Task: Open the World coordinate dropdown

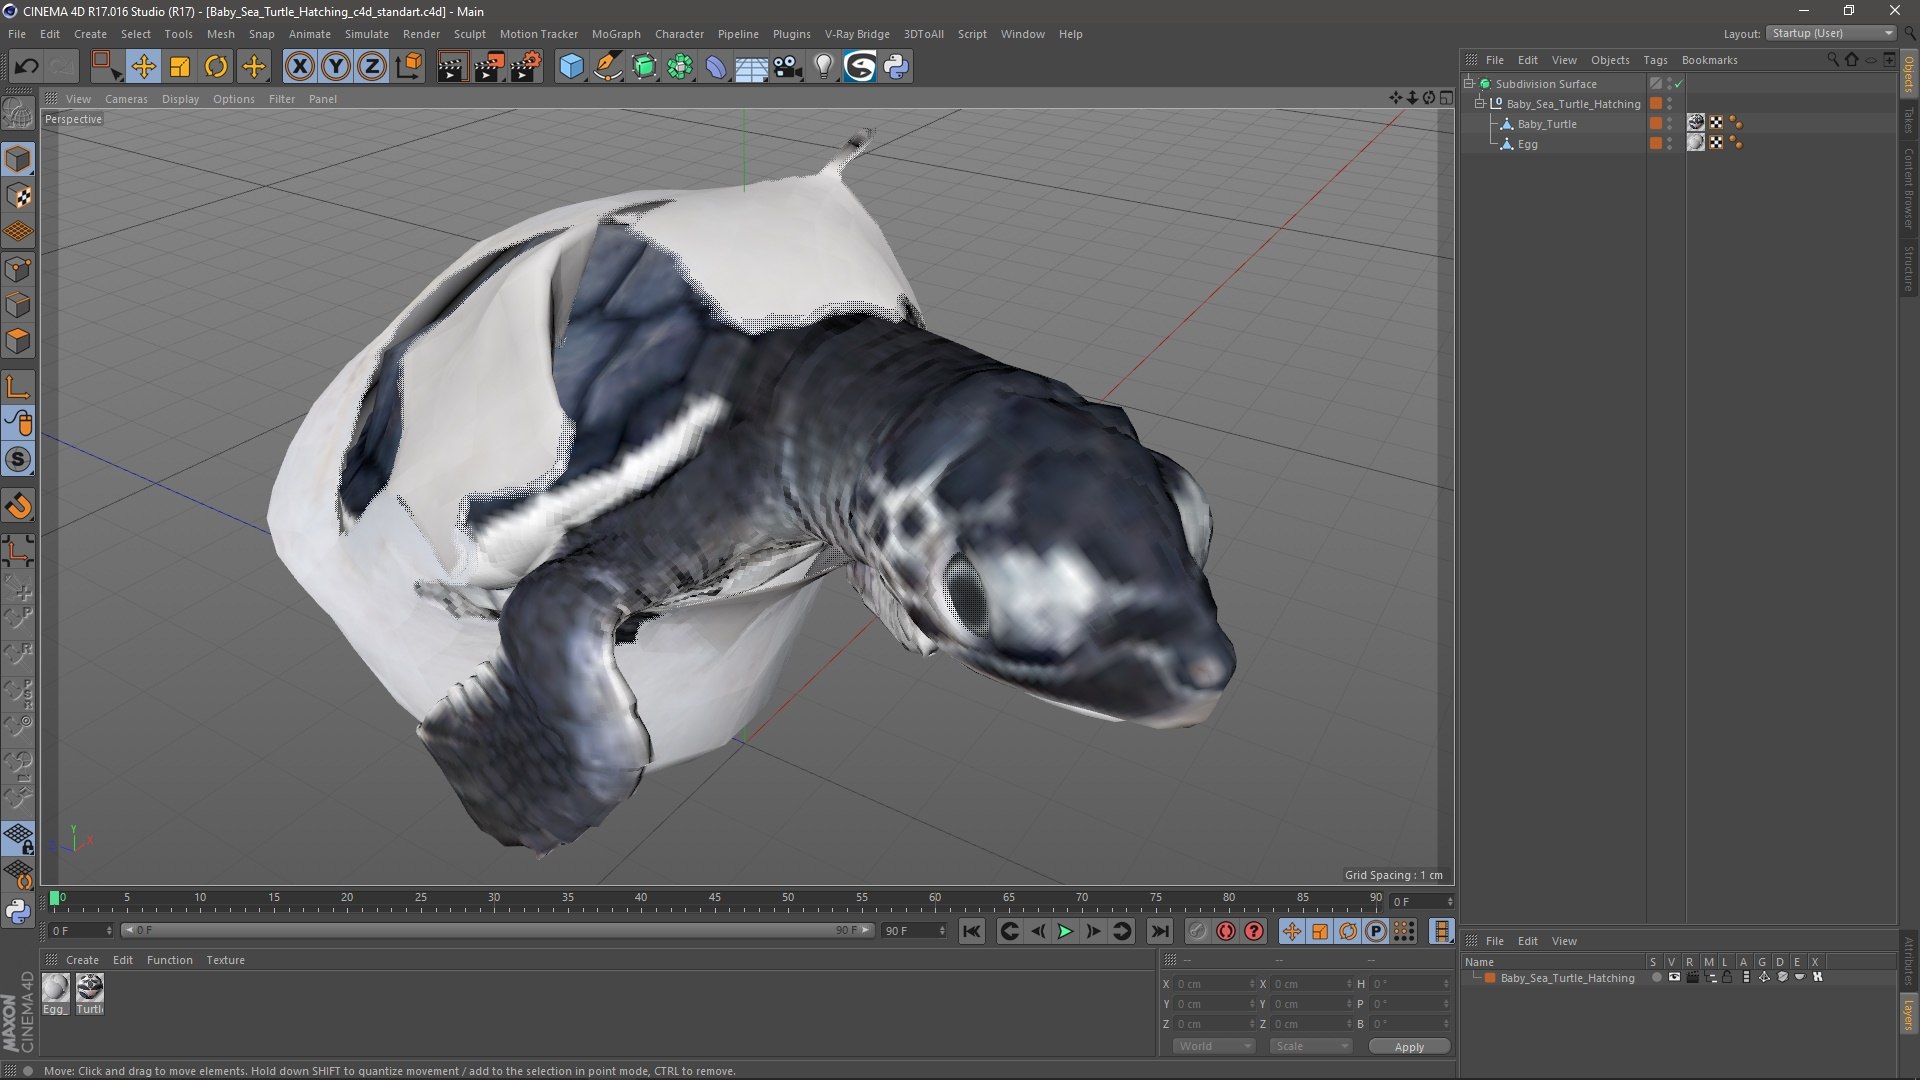Action: coord(1214,1046)
